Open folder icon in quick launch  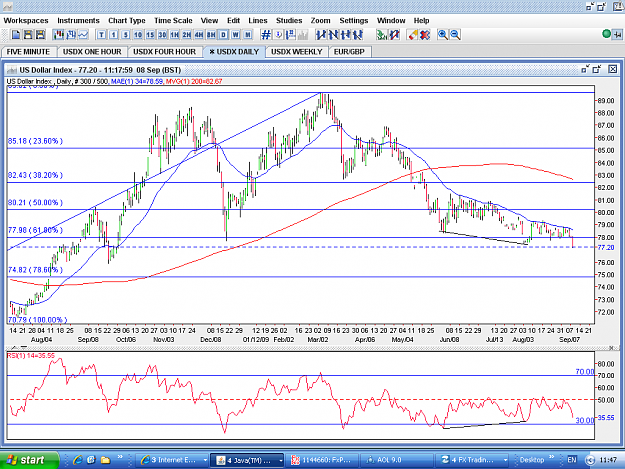105,460
